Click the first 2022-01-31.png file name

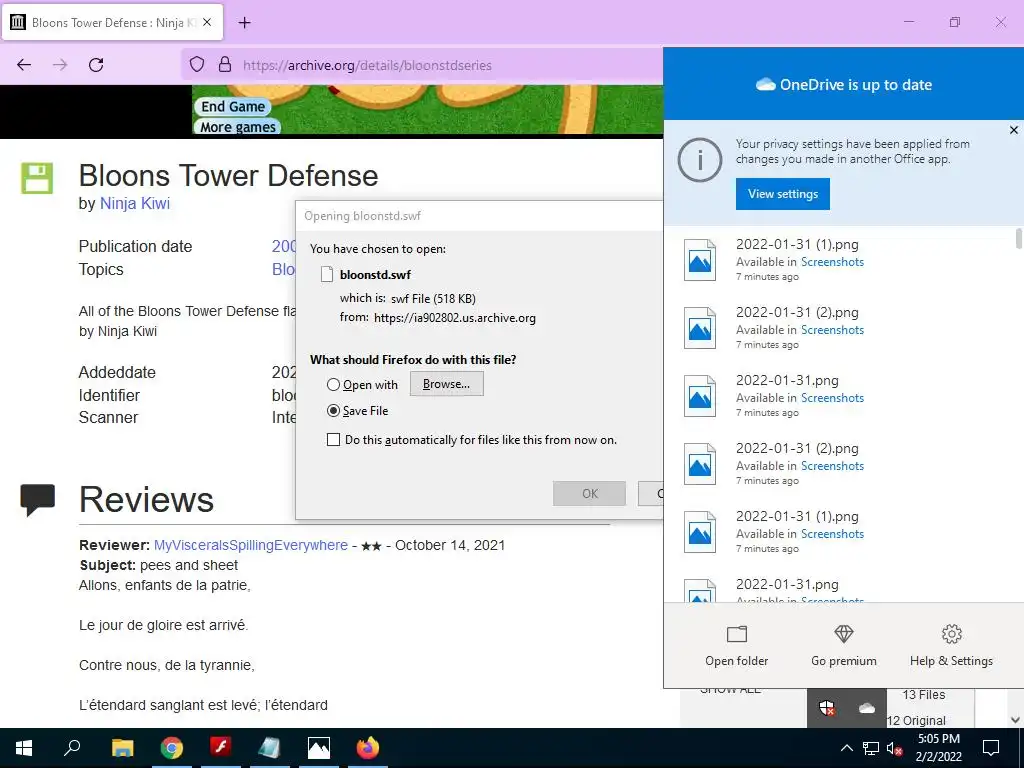[x=787, y=380]
